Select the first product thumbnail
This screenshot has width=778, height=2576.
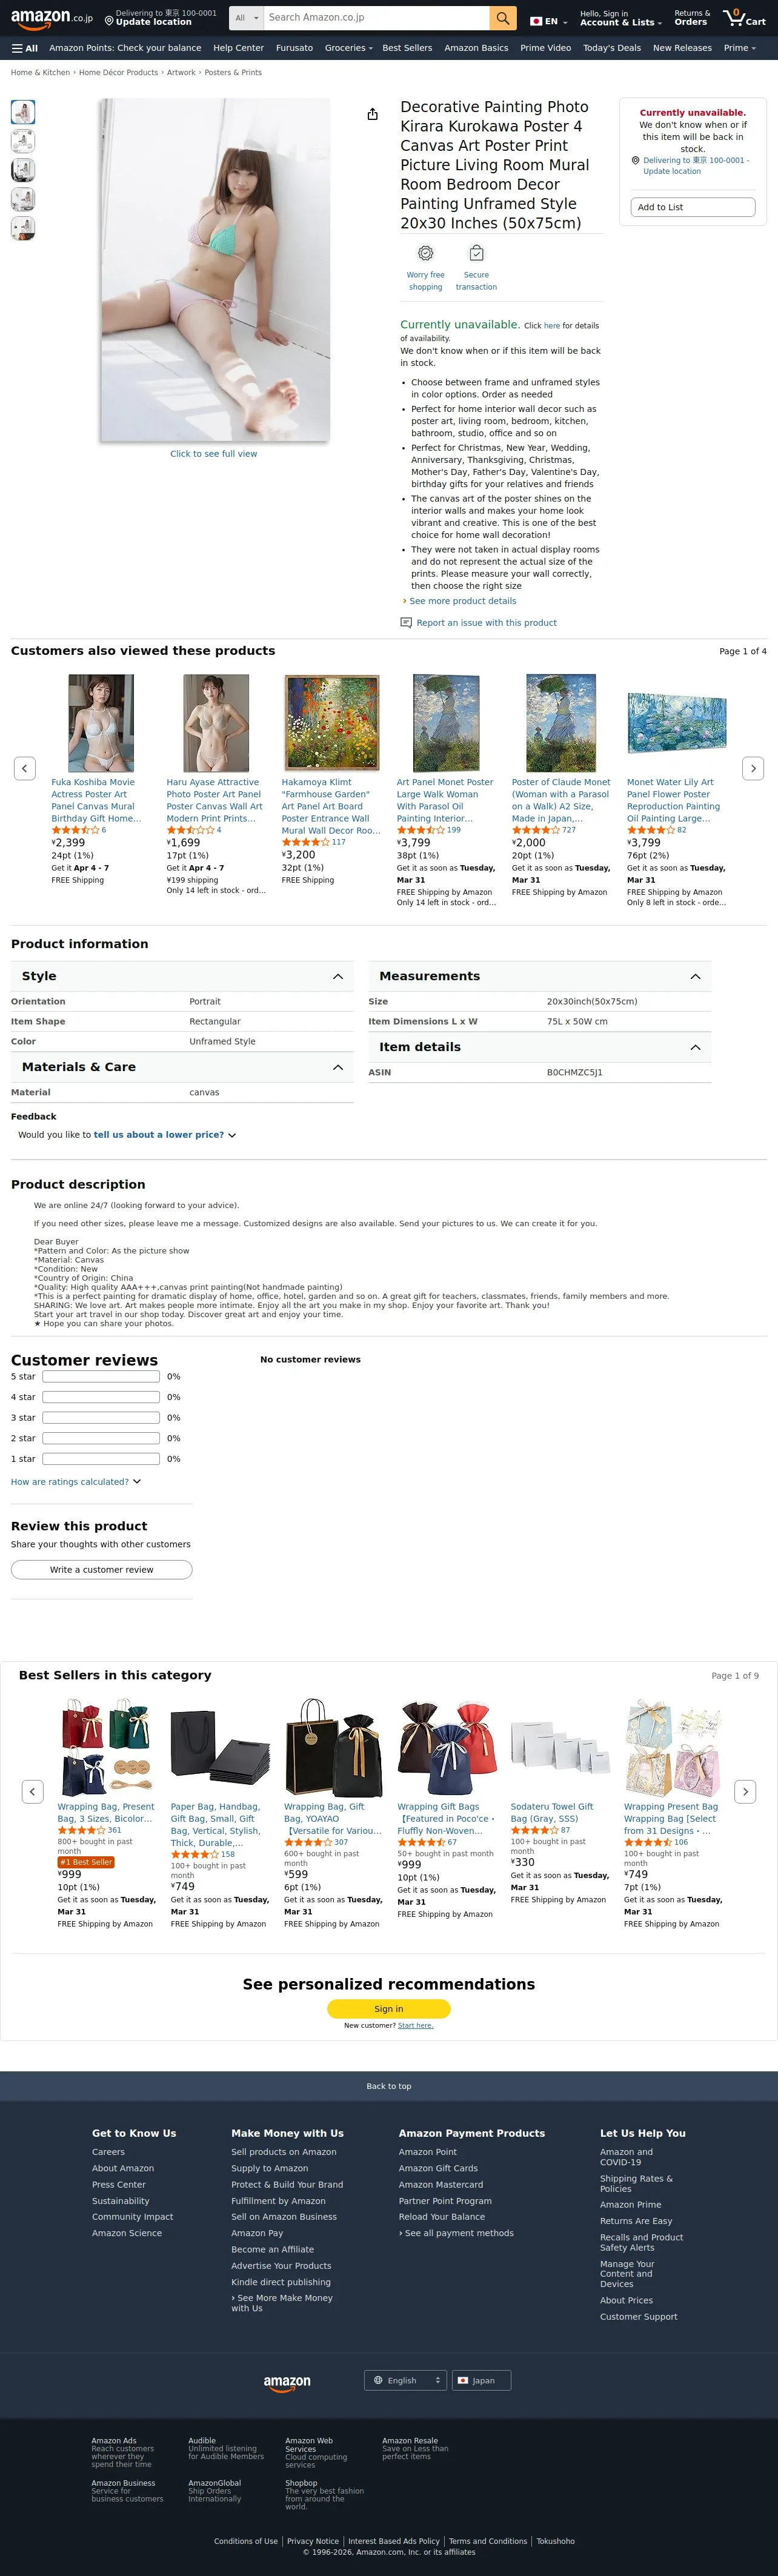click(x=23, y=112)
